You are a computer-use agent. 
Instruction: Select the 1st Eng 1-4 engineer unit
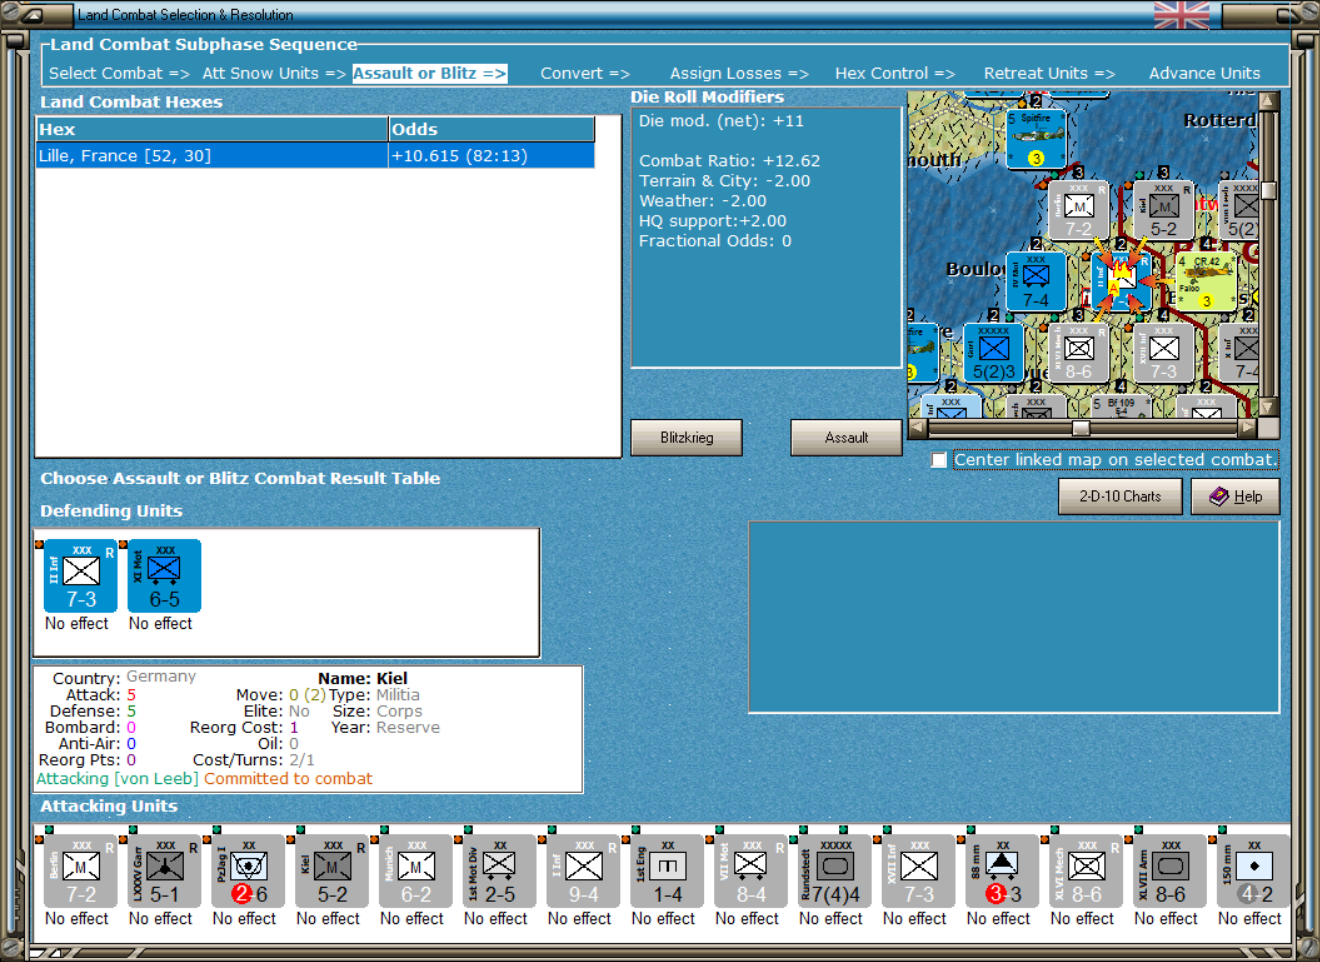[x=668, y=871]
